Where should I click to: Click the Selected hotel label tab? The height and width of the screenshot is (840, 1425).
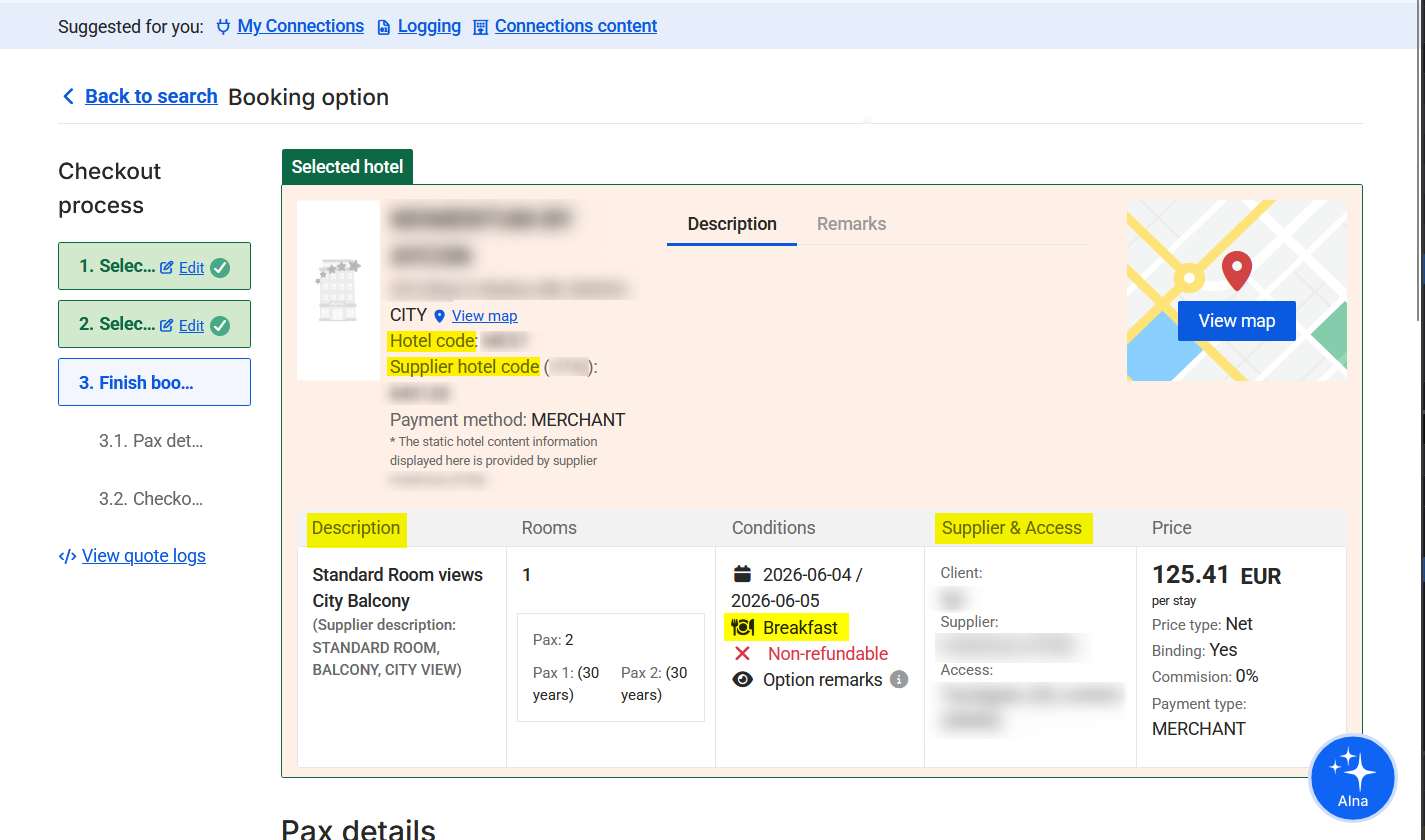point(347,167)
